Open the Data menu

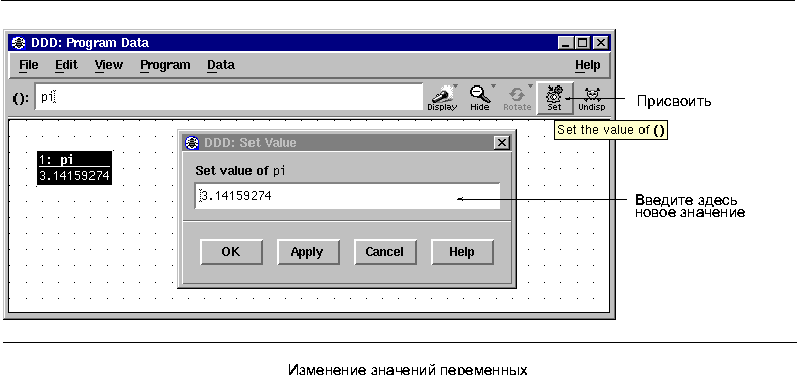point(221,65)
